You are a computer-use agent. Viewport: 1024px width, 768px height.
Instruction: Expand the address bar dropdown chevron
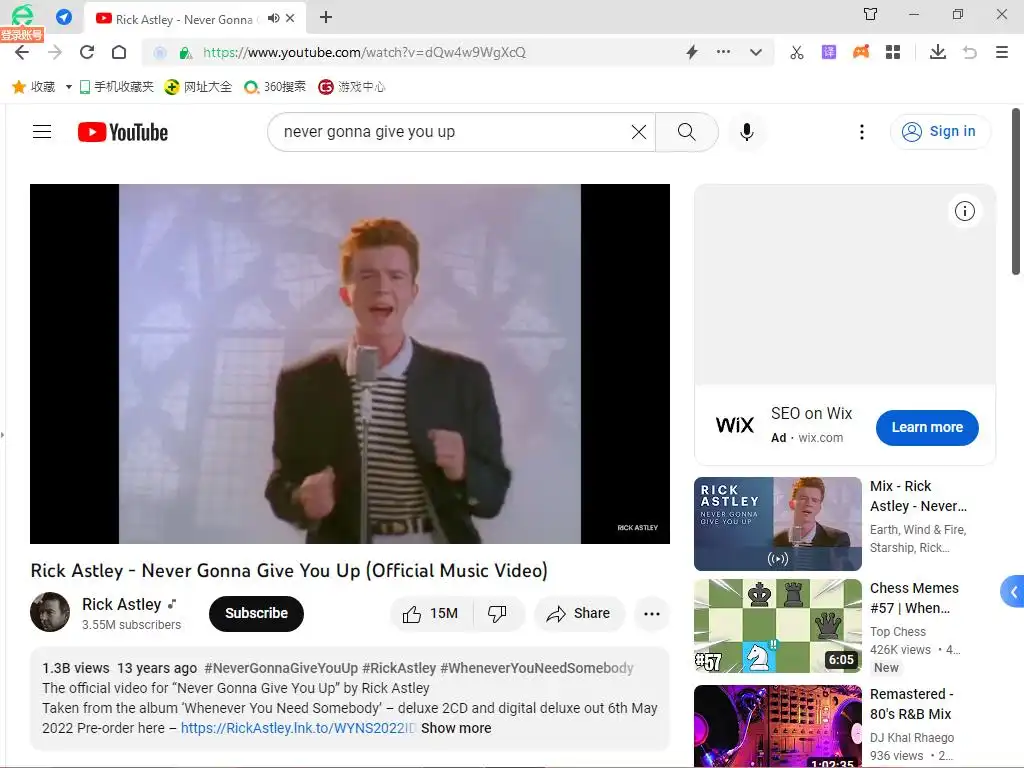click(x=756, y=52)
